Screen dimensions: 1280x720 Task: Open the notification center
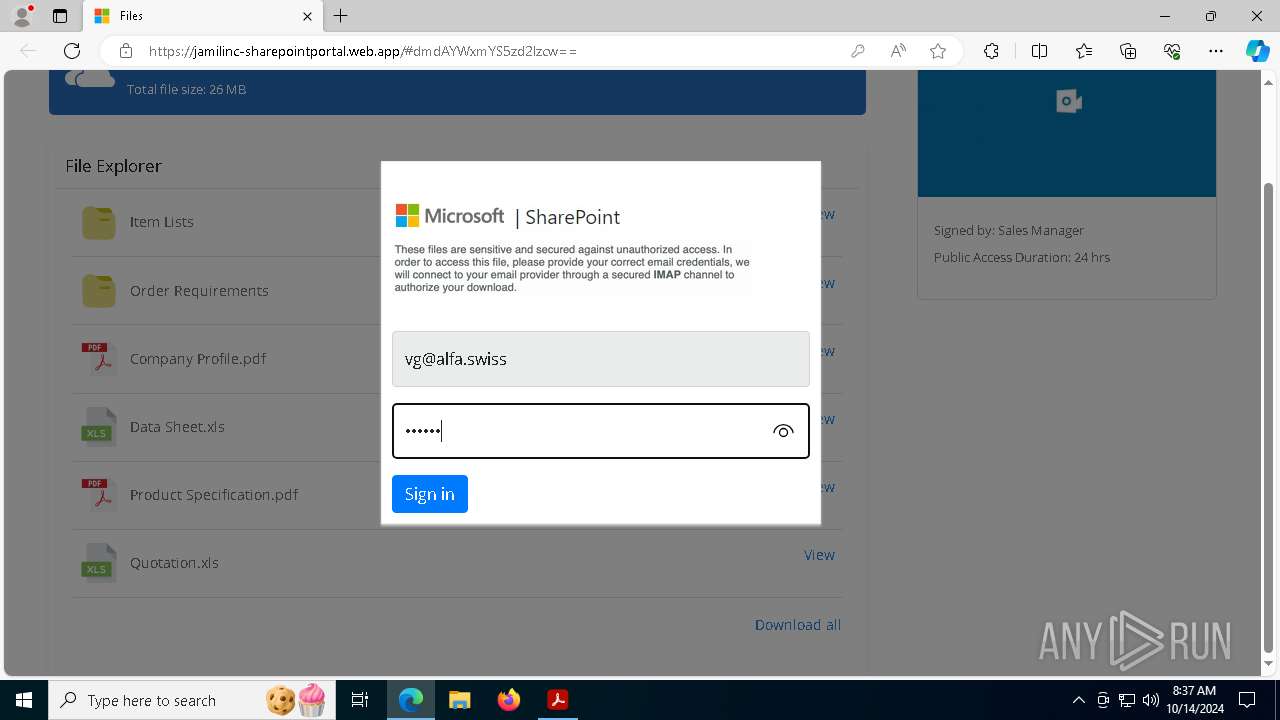[1247, 700]
